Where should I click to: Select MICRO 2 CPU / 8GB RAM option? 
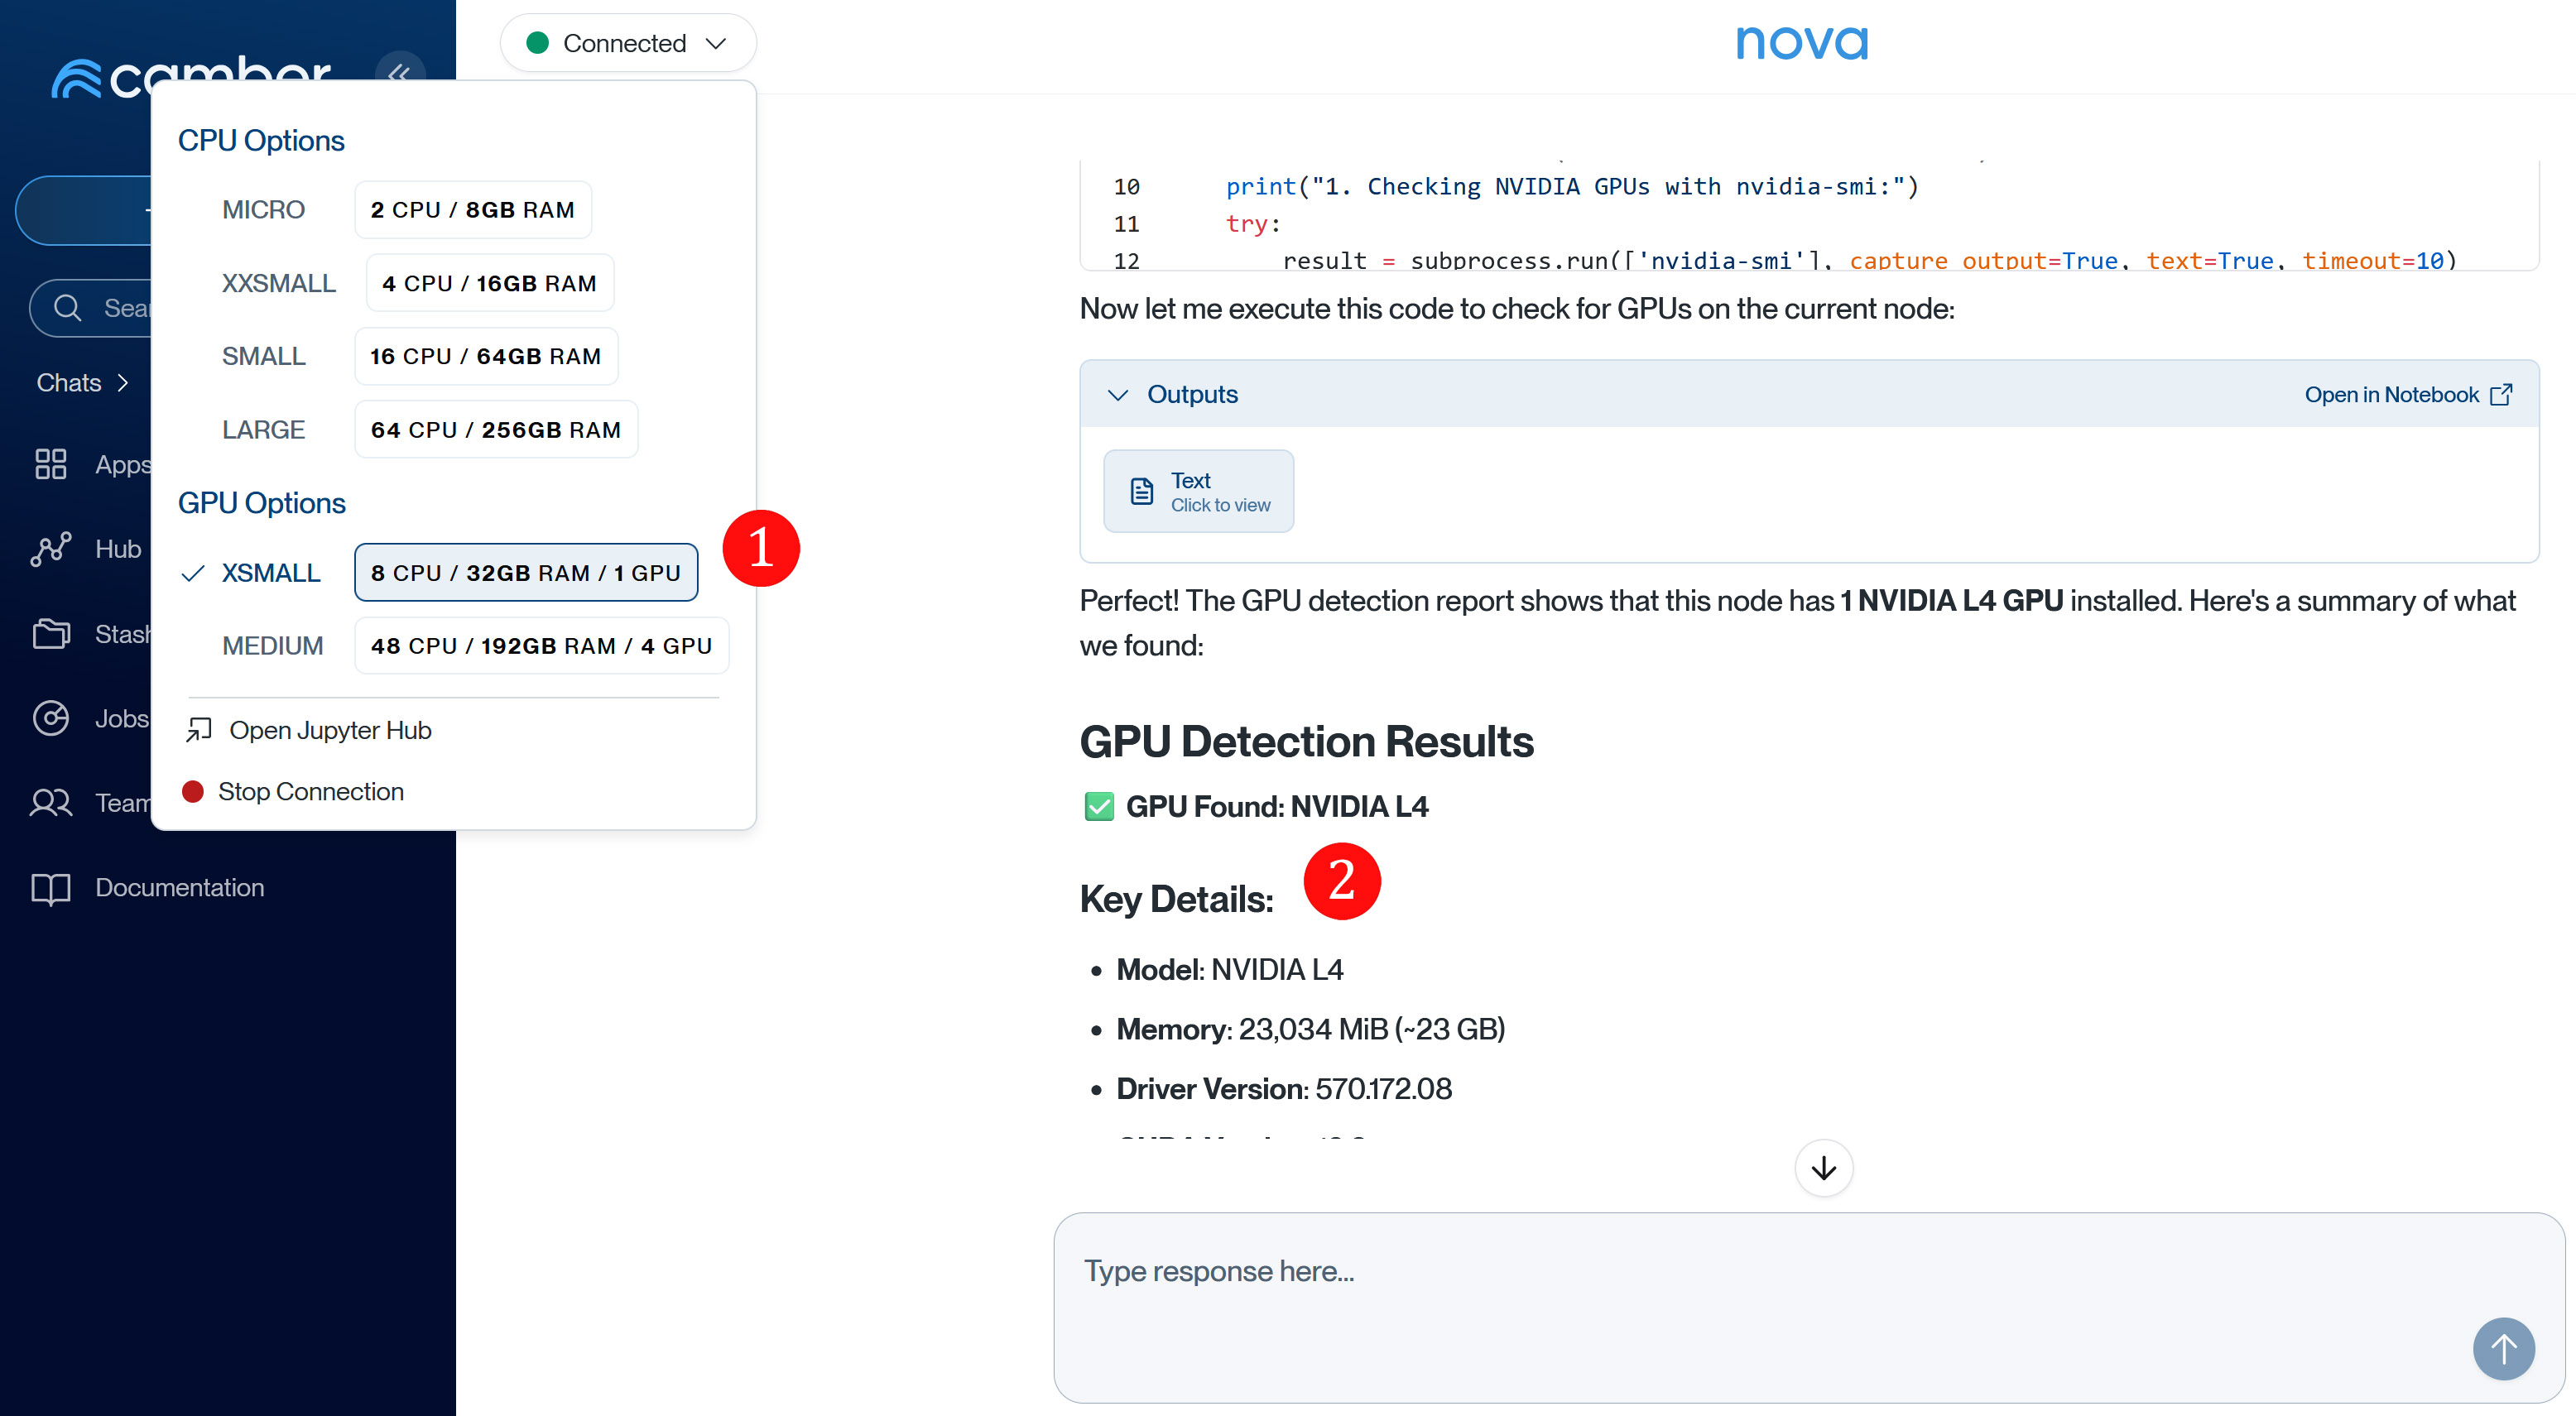[472, 210]
